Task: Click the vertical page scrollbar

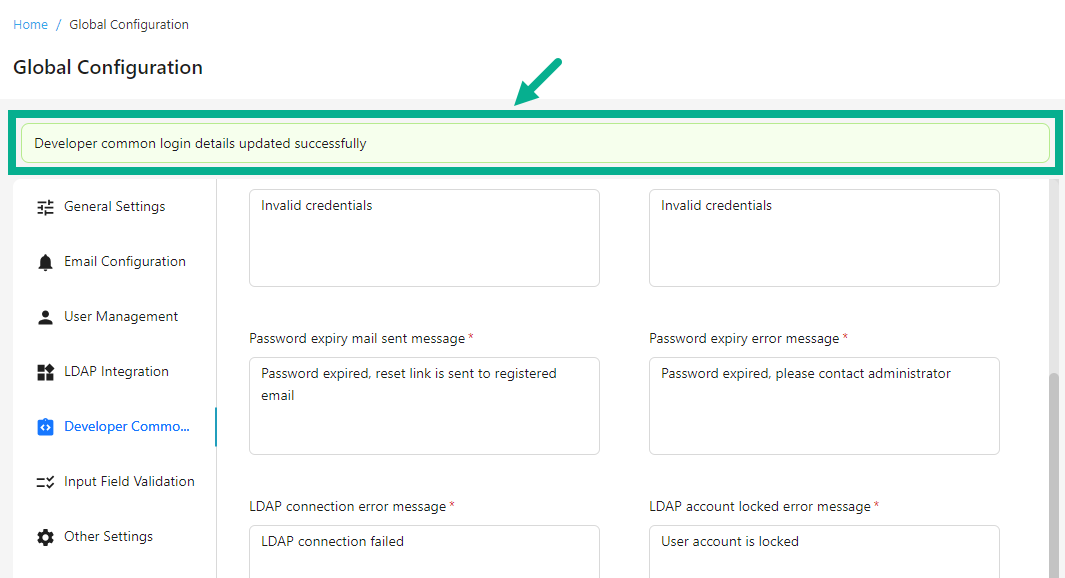Action: (1054, 470)
